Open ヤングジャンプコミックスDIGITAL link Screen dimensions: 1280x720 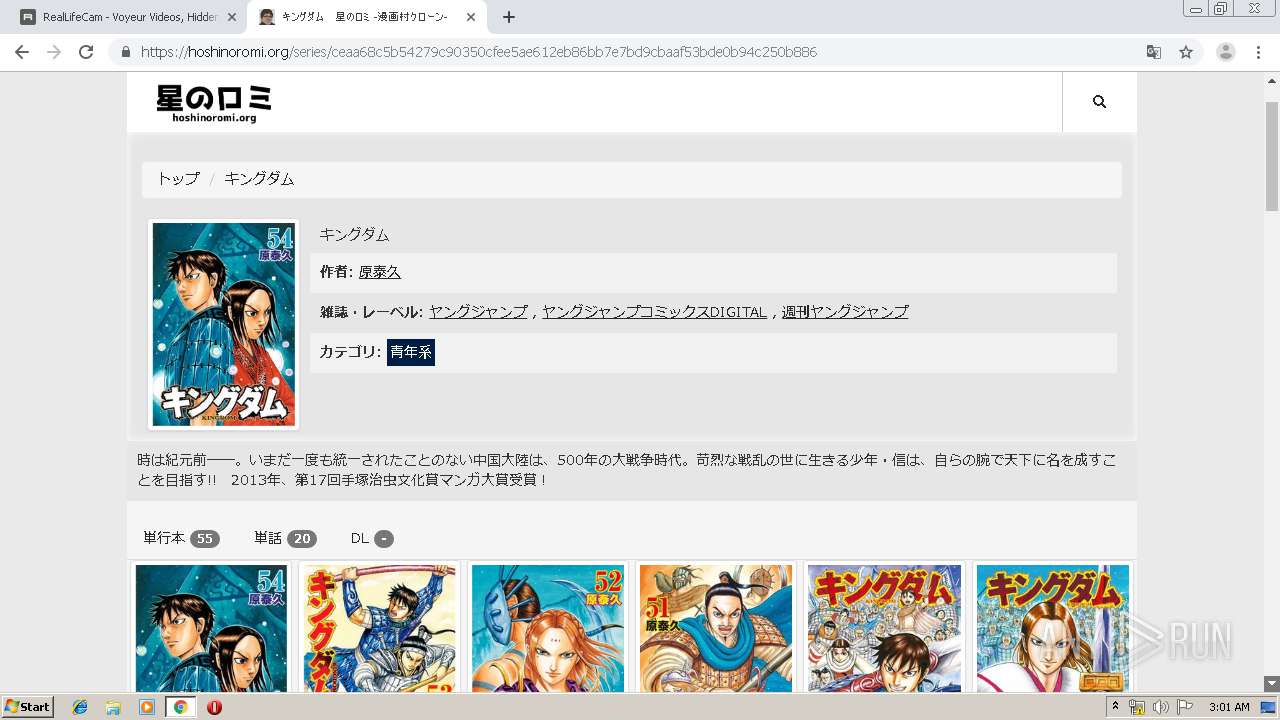654,312
